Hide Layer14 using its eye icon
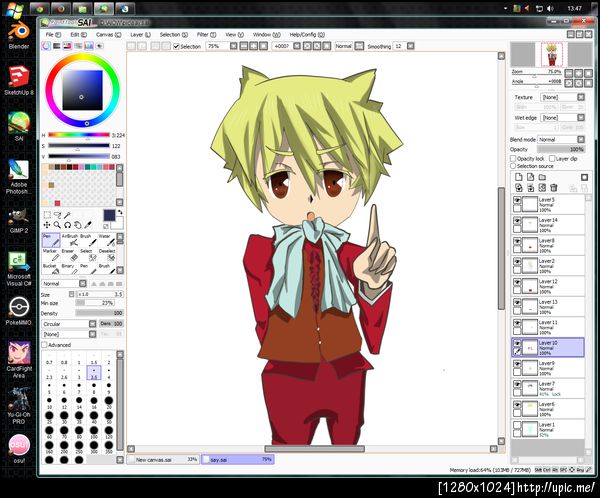 (x=517, y=220)
